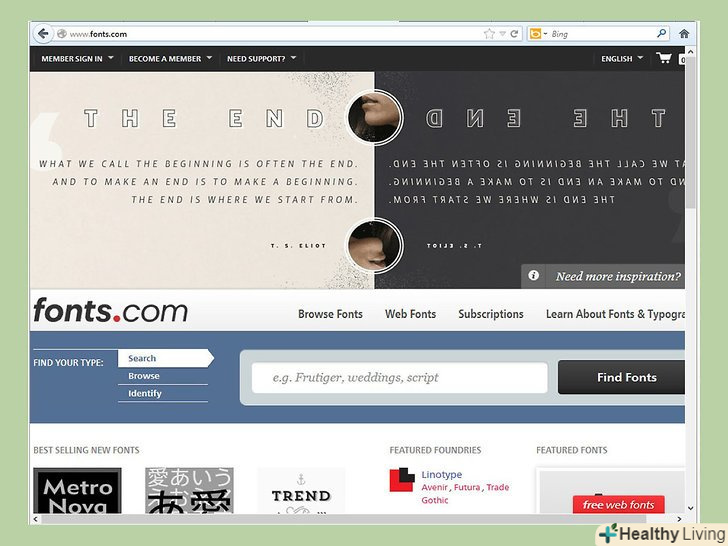This screenshot has width=728, height=546.
Task: Click the T. S. Eliot hero banner
Action: pyautogui.click(x=357, y=180)
